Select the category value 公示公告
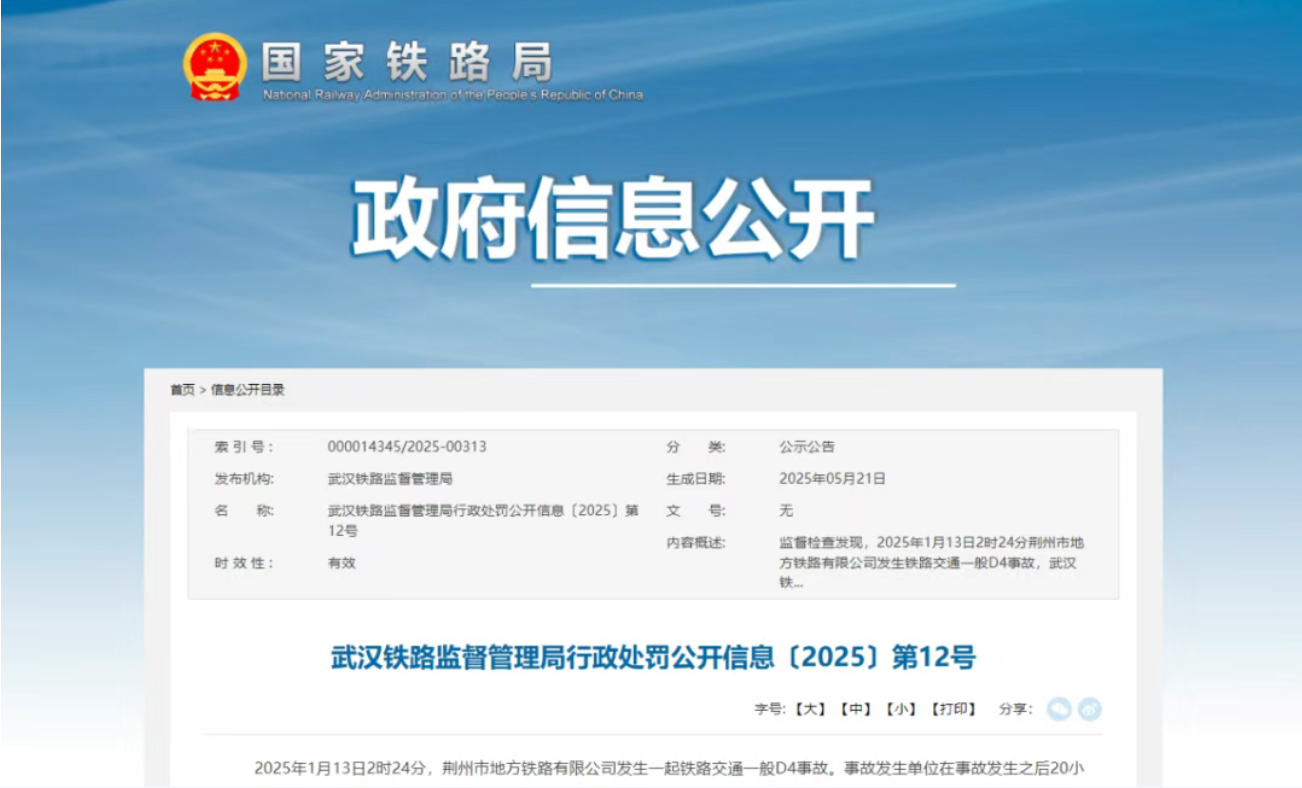Image resolution: width=1302 pixels, height=788 pixels. coord(807,447)
